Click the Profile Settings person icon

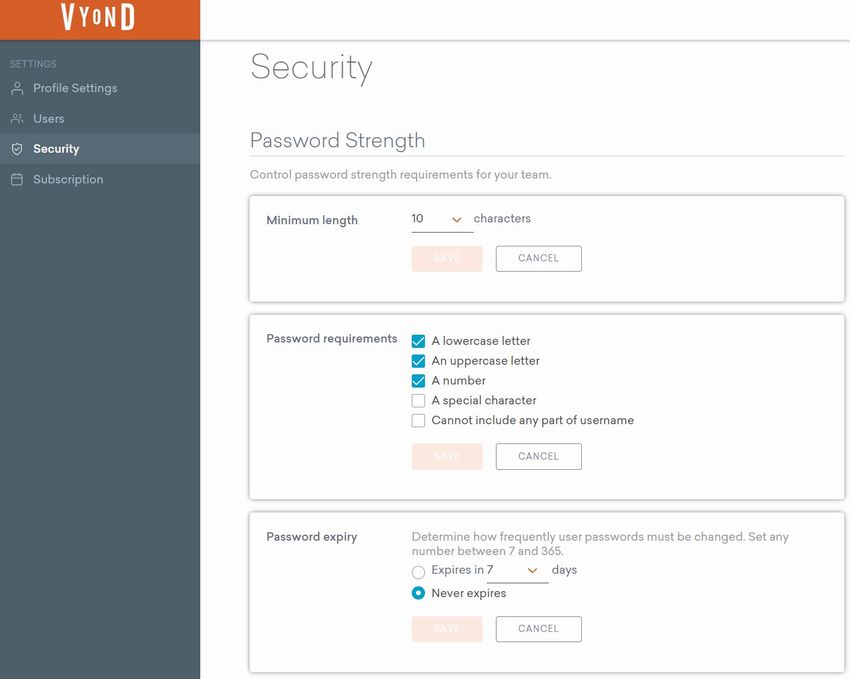tap(17, 88)
